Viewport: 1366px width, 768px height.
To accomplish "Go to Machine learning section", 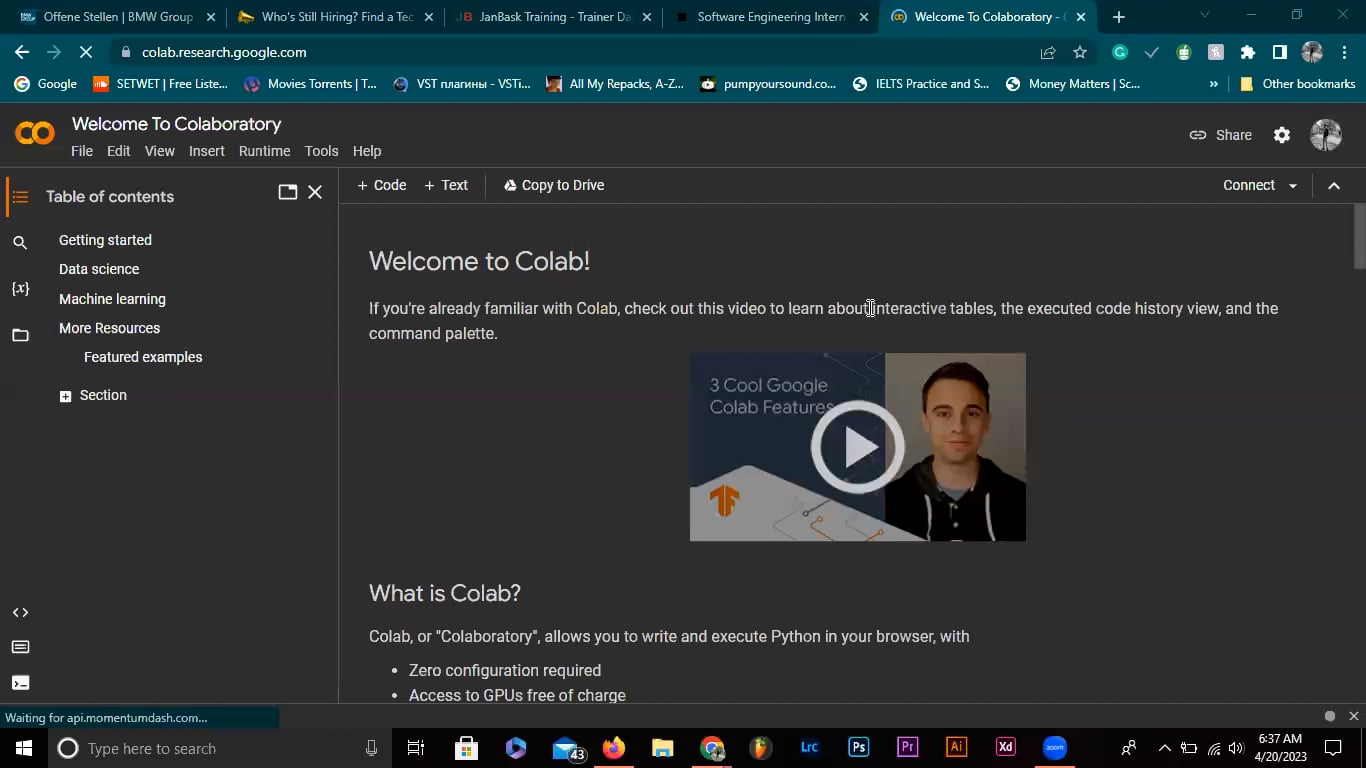I will pos(112,299).
